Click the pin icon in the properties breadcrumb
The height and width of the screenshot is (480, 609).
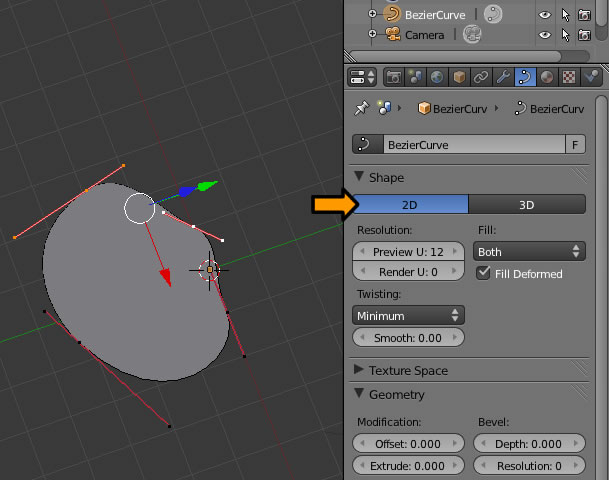click(360, 108)
